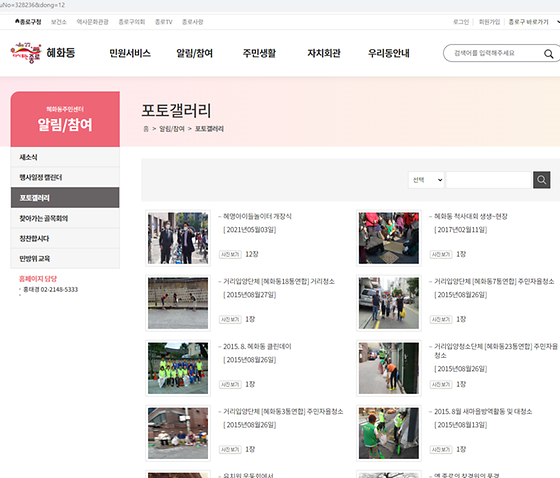The image size is (560, 478).
Task: Go to 종로구청 top link
Action: [x=28, y=22]
